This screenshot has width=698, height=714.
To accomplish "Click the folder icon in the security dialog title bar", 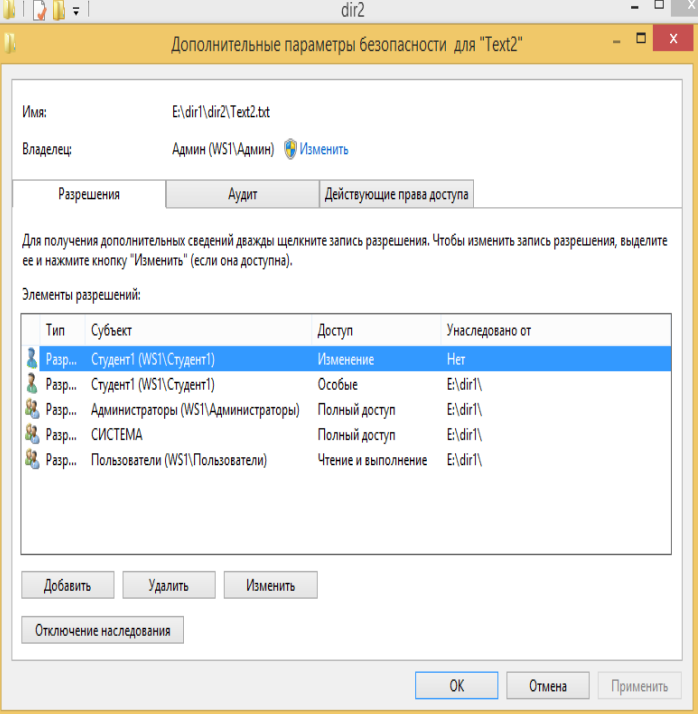I will pyautogui.click(x=10, y=44).
